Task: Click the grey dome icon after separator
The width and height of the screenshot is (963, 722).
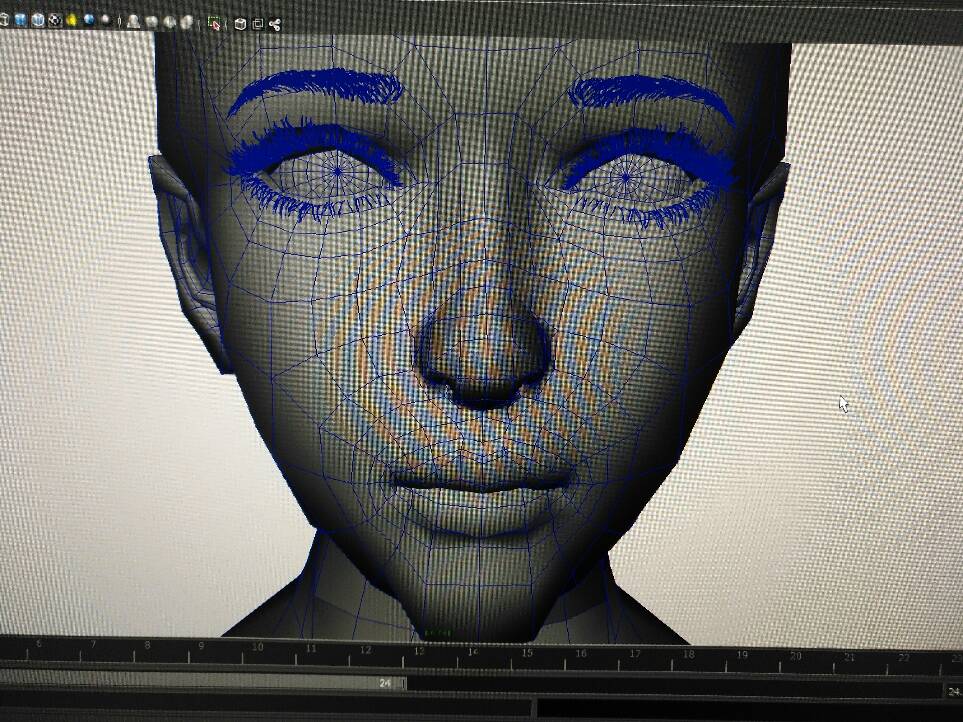Action: click(133, 21)
